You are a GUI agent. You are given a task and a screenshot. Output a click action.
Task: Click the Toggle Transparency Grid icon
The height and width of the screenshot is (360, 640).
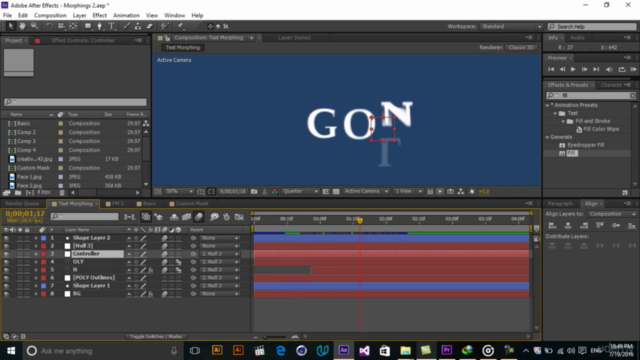point(336,191)
